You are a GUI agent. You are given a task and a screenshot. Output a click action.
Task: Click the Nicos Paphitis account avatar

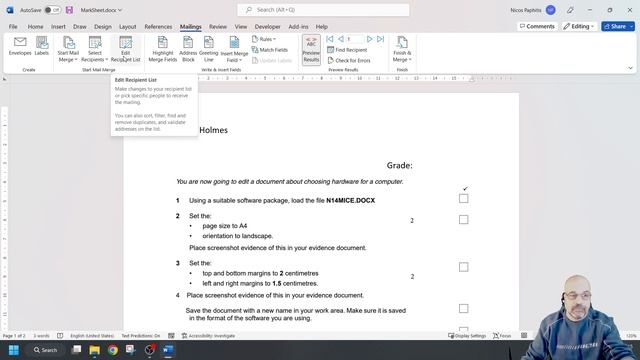(551, 10)
